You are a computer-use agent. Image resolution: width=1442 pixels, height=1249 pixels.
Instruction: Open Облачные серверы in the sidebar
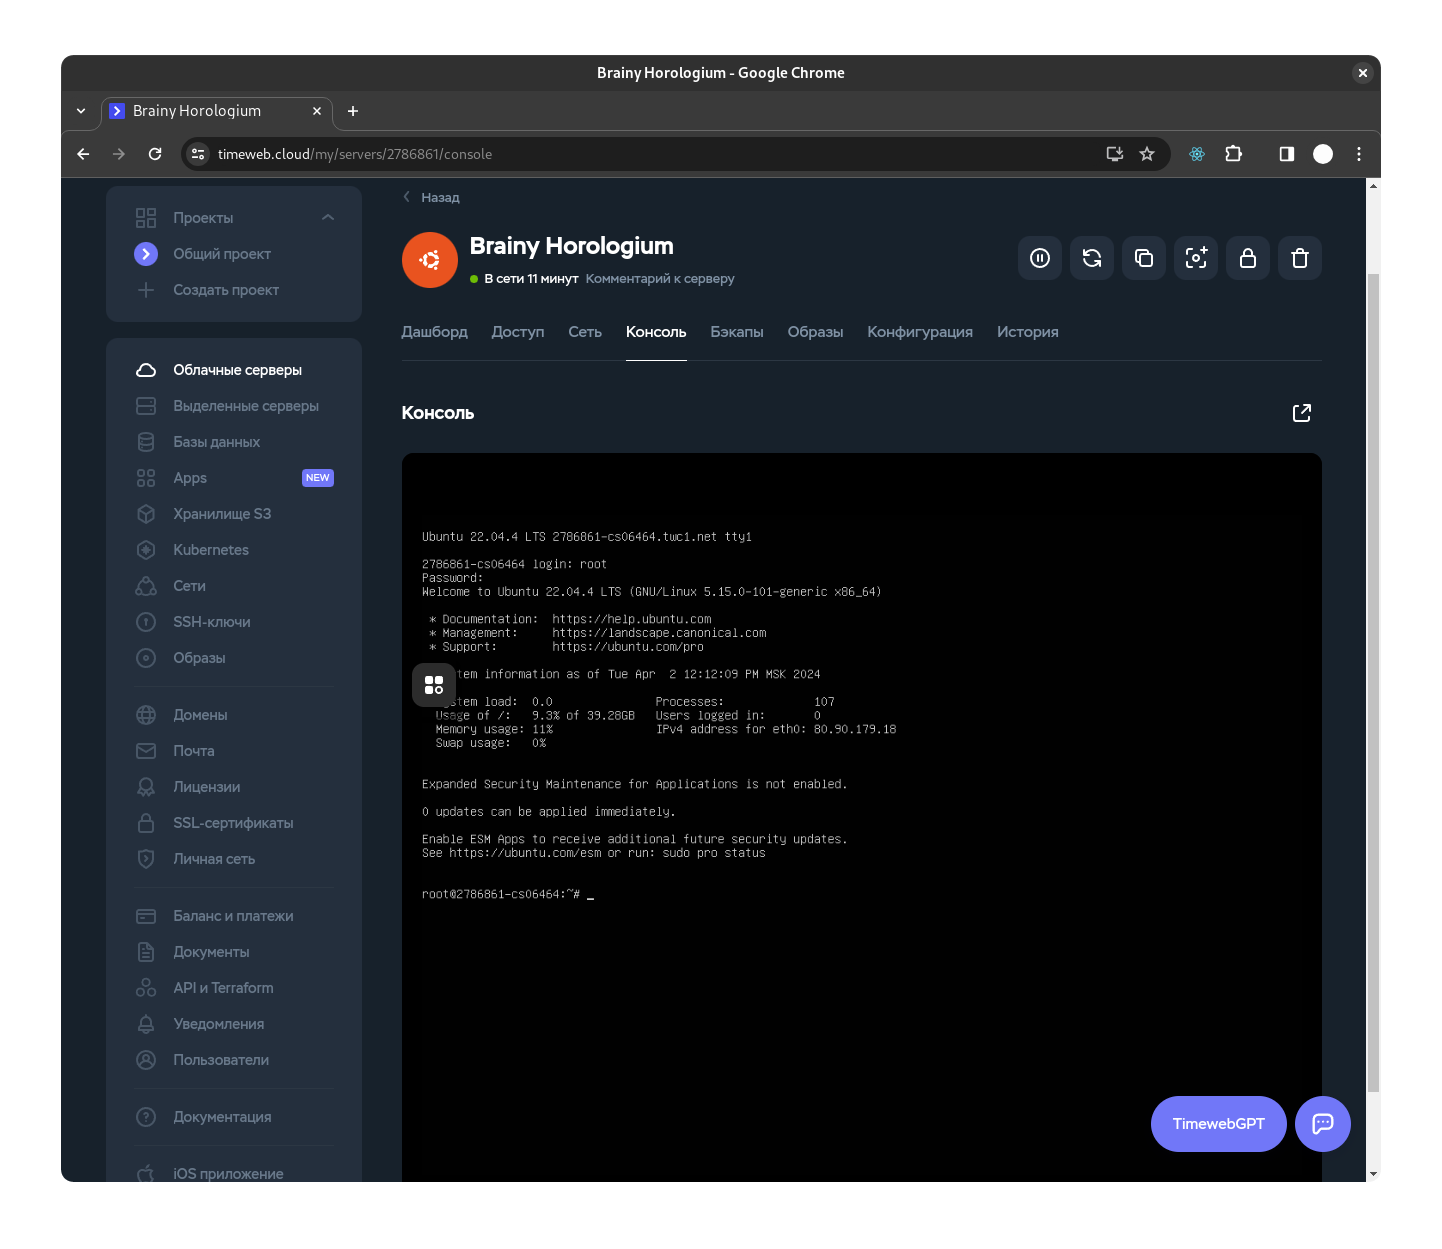[x=238, y=370]
